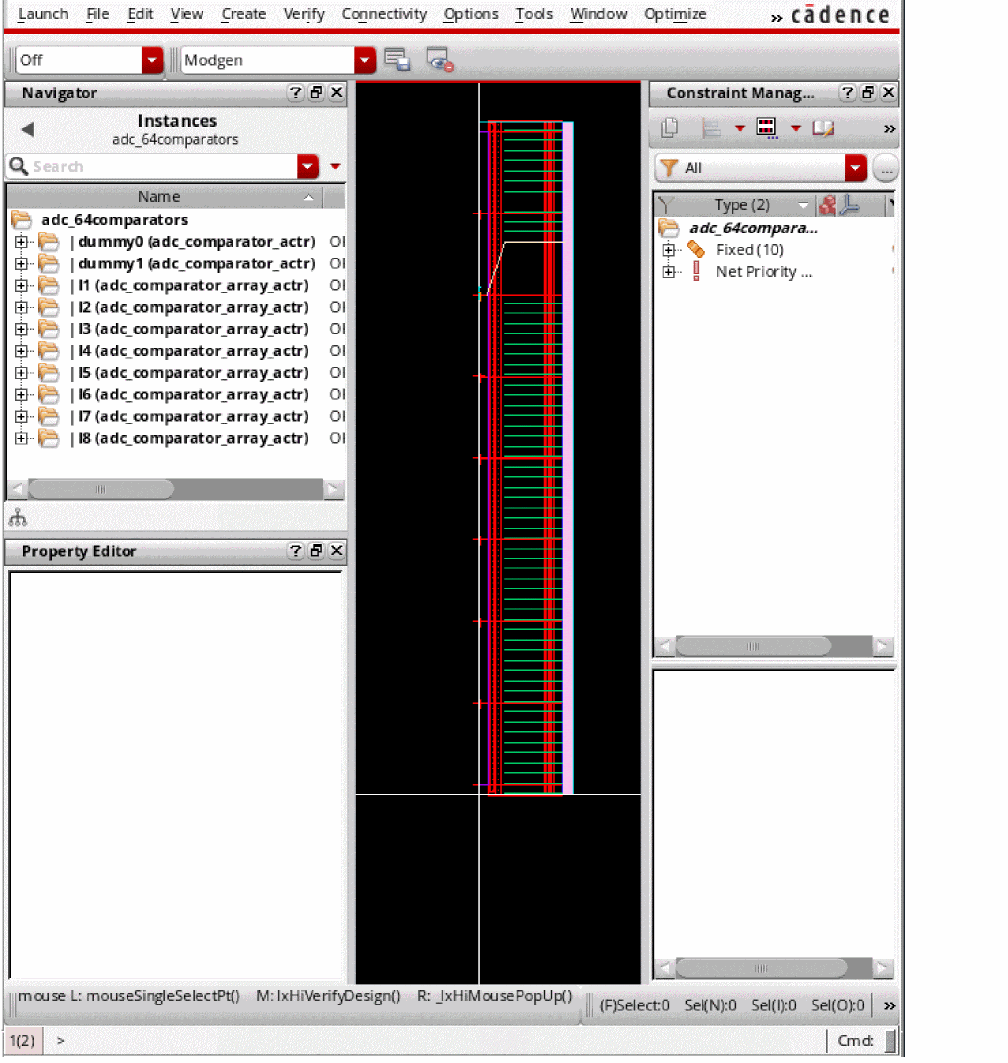
Task: Click the Navigator back arrow icon
Action: [28, 130]
